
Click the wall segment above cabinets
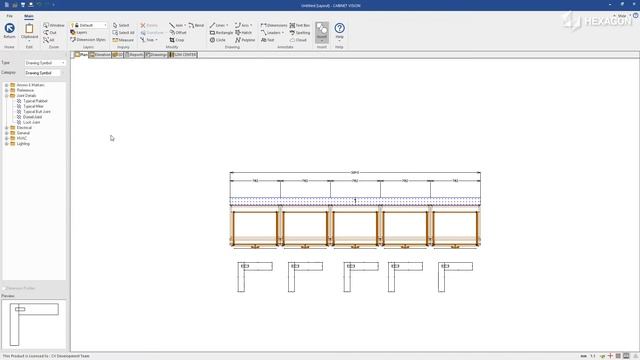[x=355, y=201]
